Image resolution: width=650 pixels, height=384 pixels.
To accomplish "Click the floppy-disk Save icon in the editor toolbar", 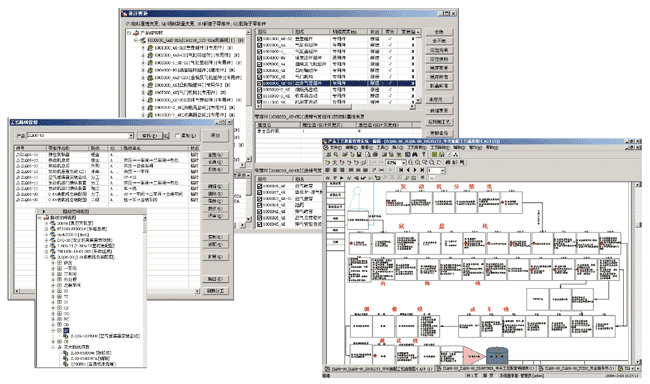I will 359,155.
